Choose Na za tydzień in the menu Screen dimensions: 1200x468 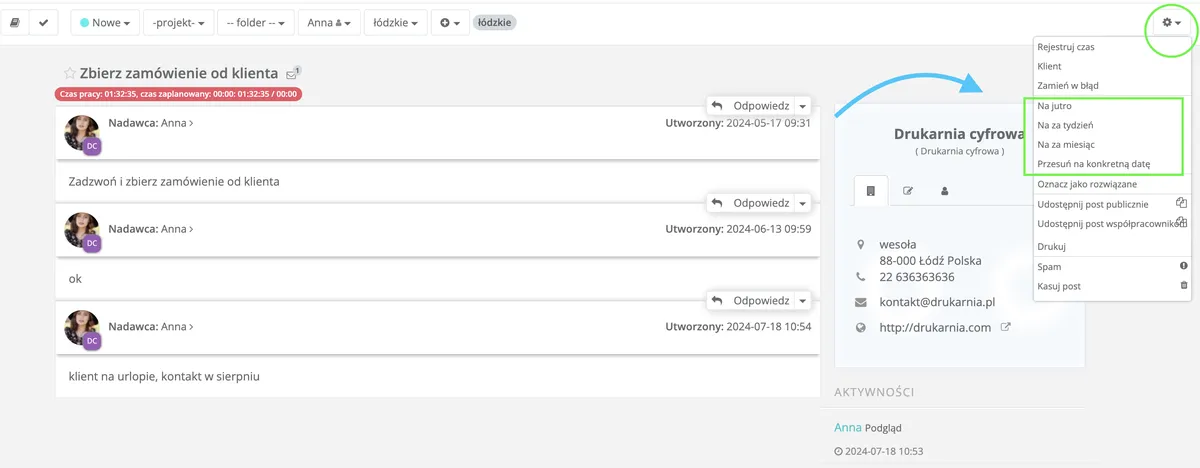click(1065, 125)
